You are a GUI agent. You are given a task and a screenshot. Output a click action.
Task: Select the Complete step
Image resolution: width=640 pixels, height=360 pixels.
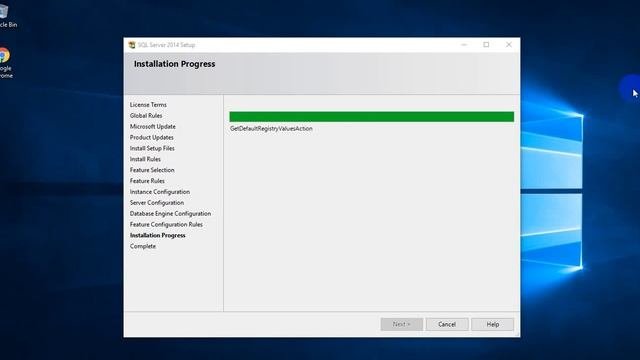[142, 246]
